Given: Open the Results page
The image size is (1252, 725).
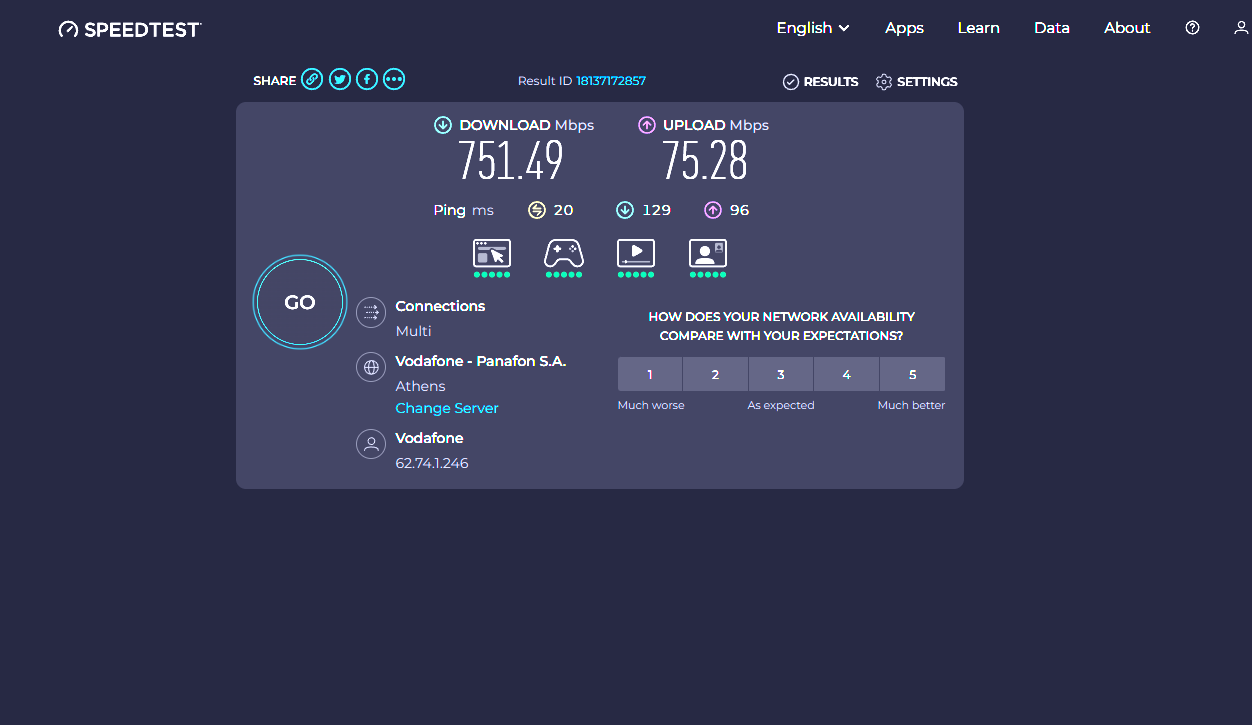Looking at the screenshot, I should pos(820,82).
